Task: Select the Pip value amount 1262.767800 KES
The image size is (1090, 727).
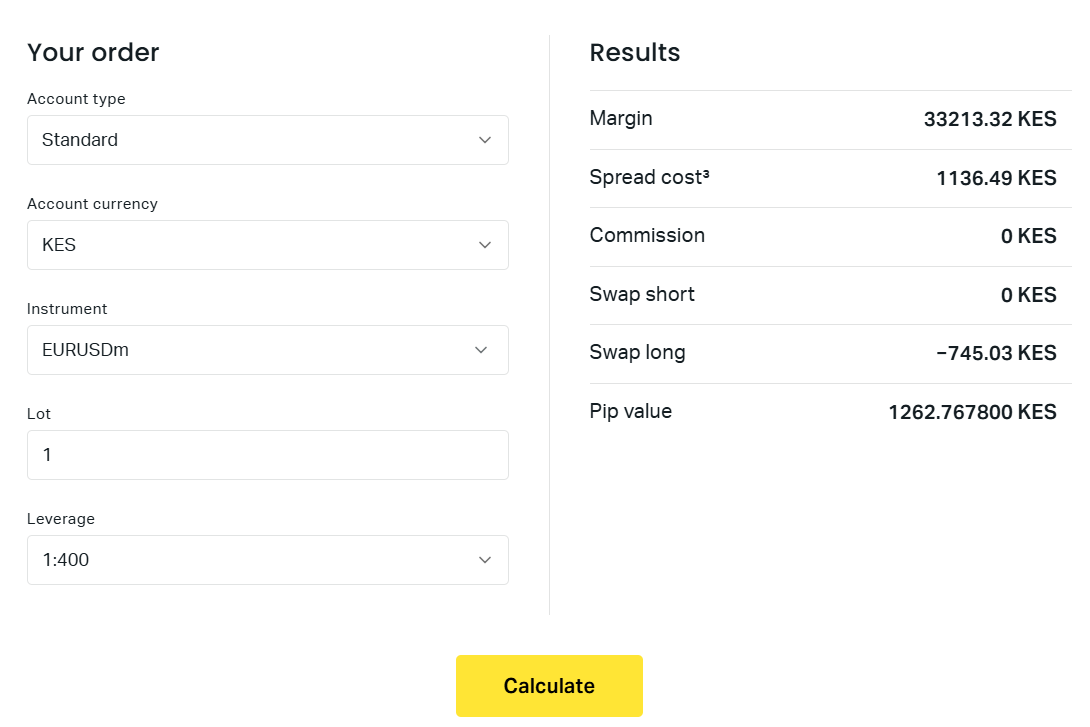Action: [x=972, y=412]
